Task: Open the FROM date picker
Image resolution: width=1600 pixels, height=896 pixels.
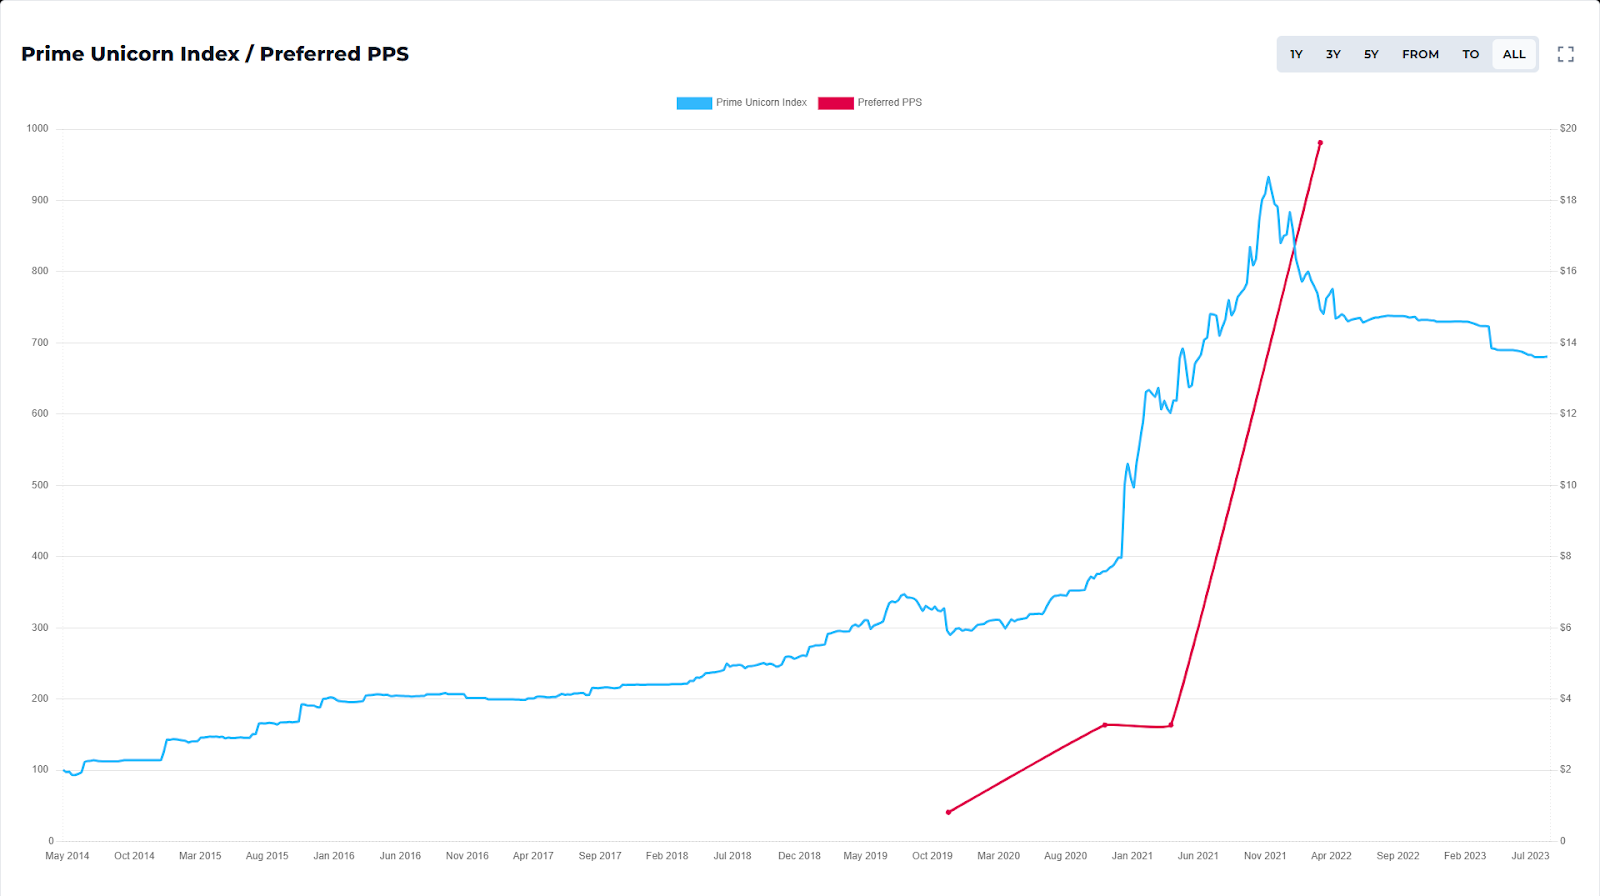Action: pyautogui.click(x=1420, y=54)
